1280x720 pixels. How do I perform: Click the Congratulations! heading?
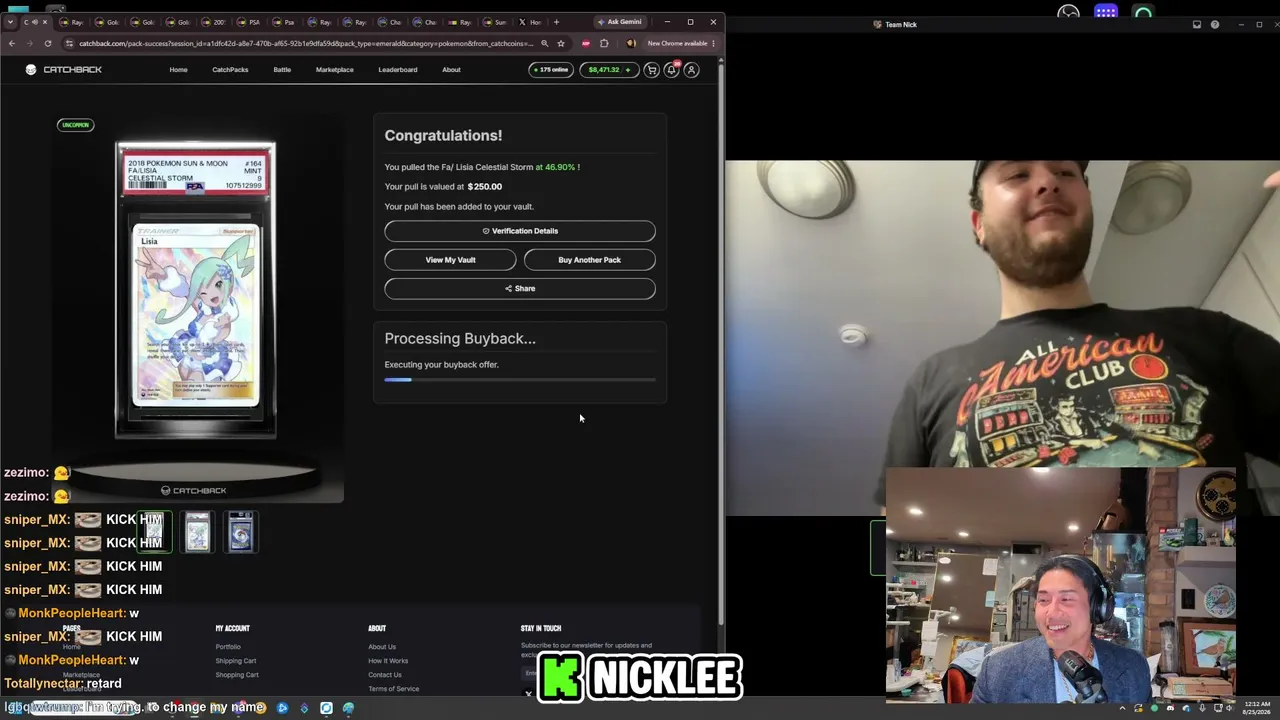click(x=443, y=136)
